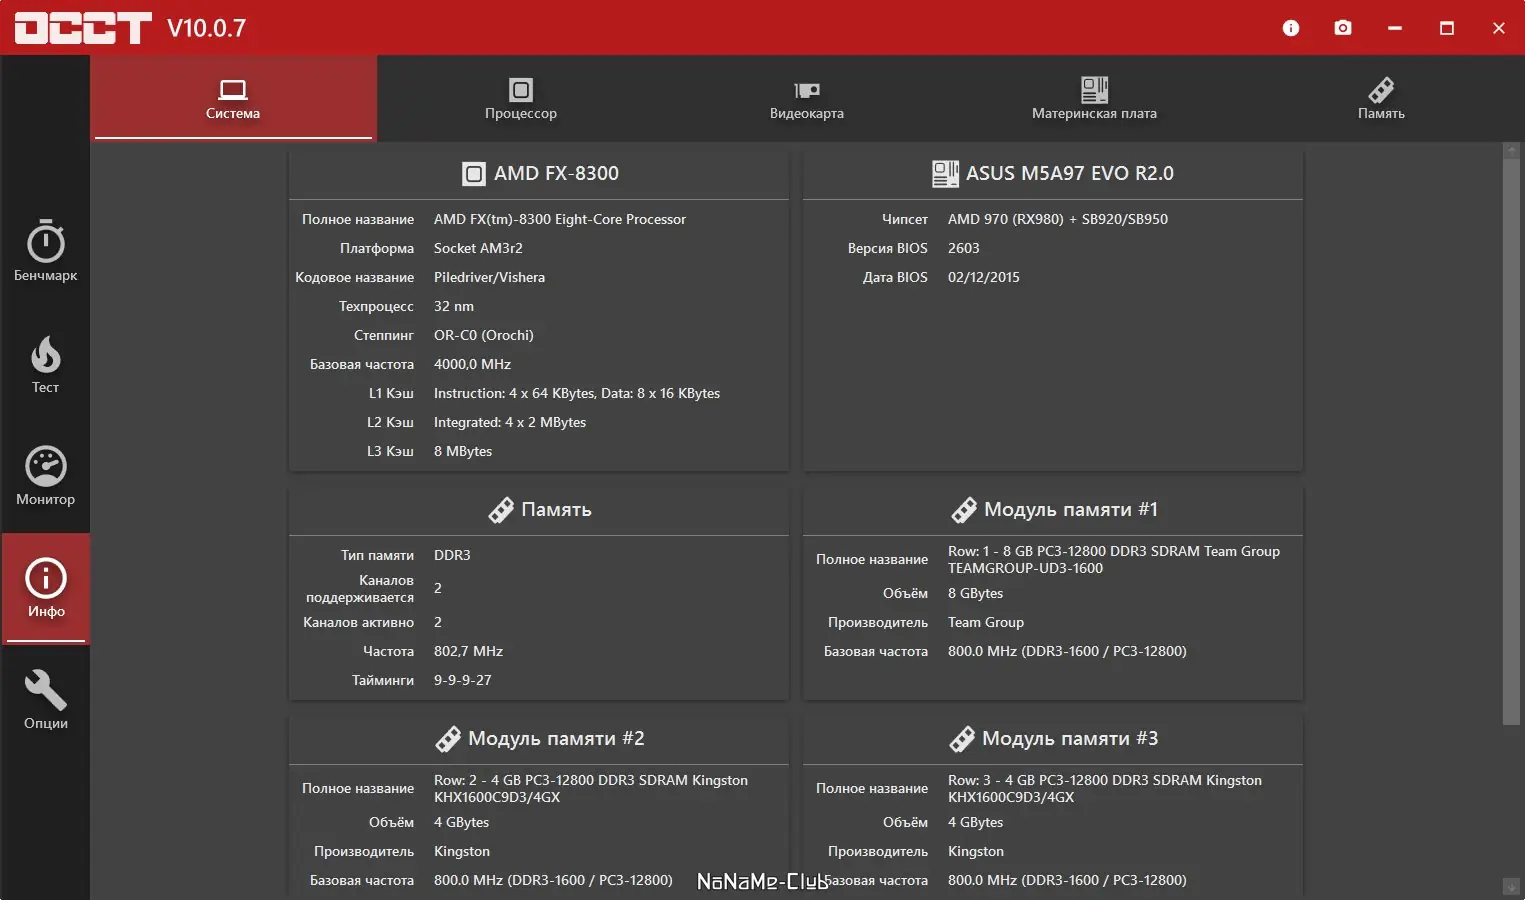Click the scrollbar down arrow
The image size is (1525, 900).
tap(1511, 887)
